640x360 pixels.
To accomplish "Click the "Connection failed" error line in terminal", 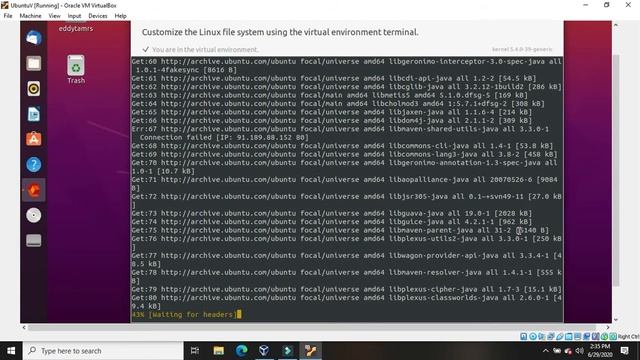I will click(x=224, y=138).
